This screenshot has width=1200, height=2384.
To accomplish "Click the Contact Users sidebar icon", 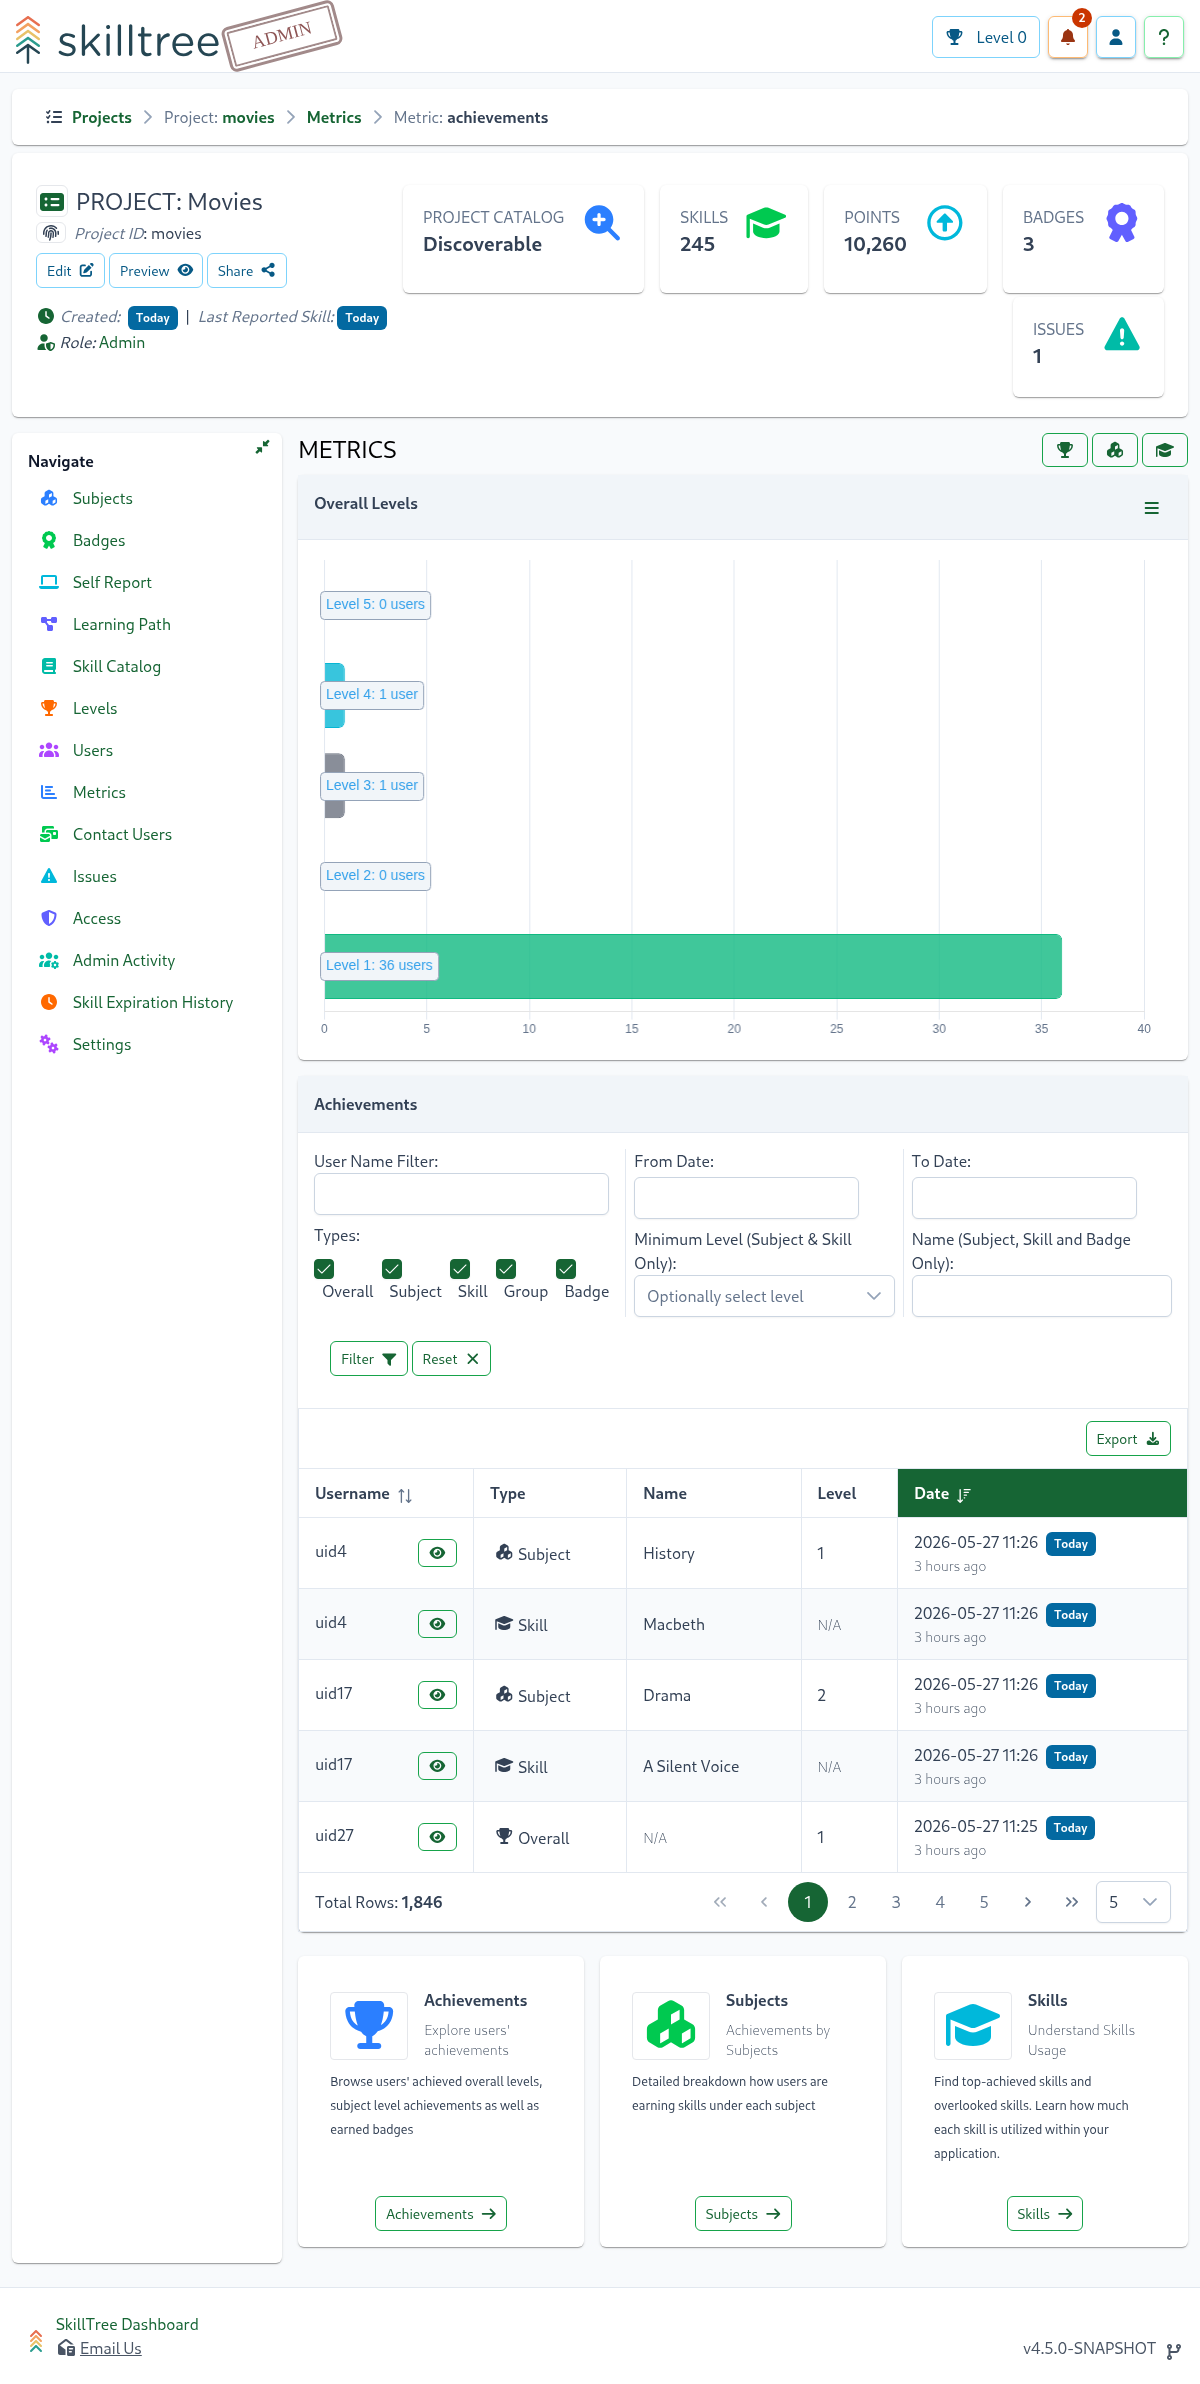I will click(x=49, y=834).
